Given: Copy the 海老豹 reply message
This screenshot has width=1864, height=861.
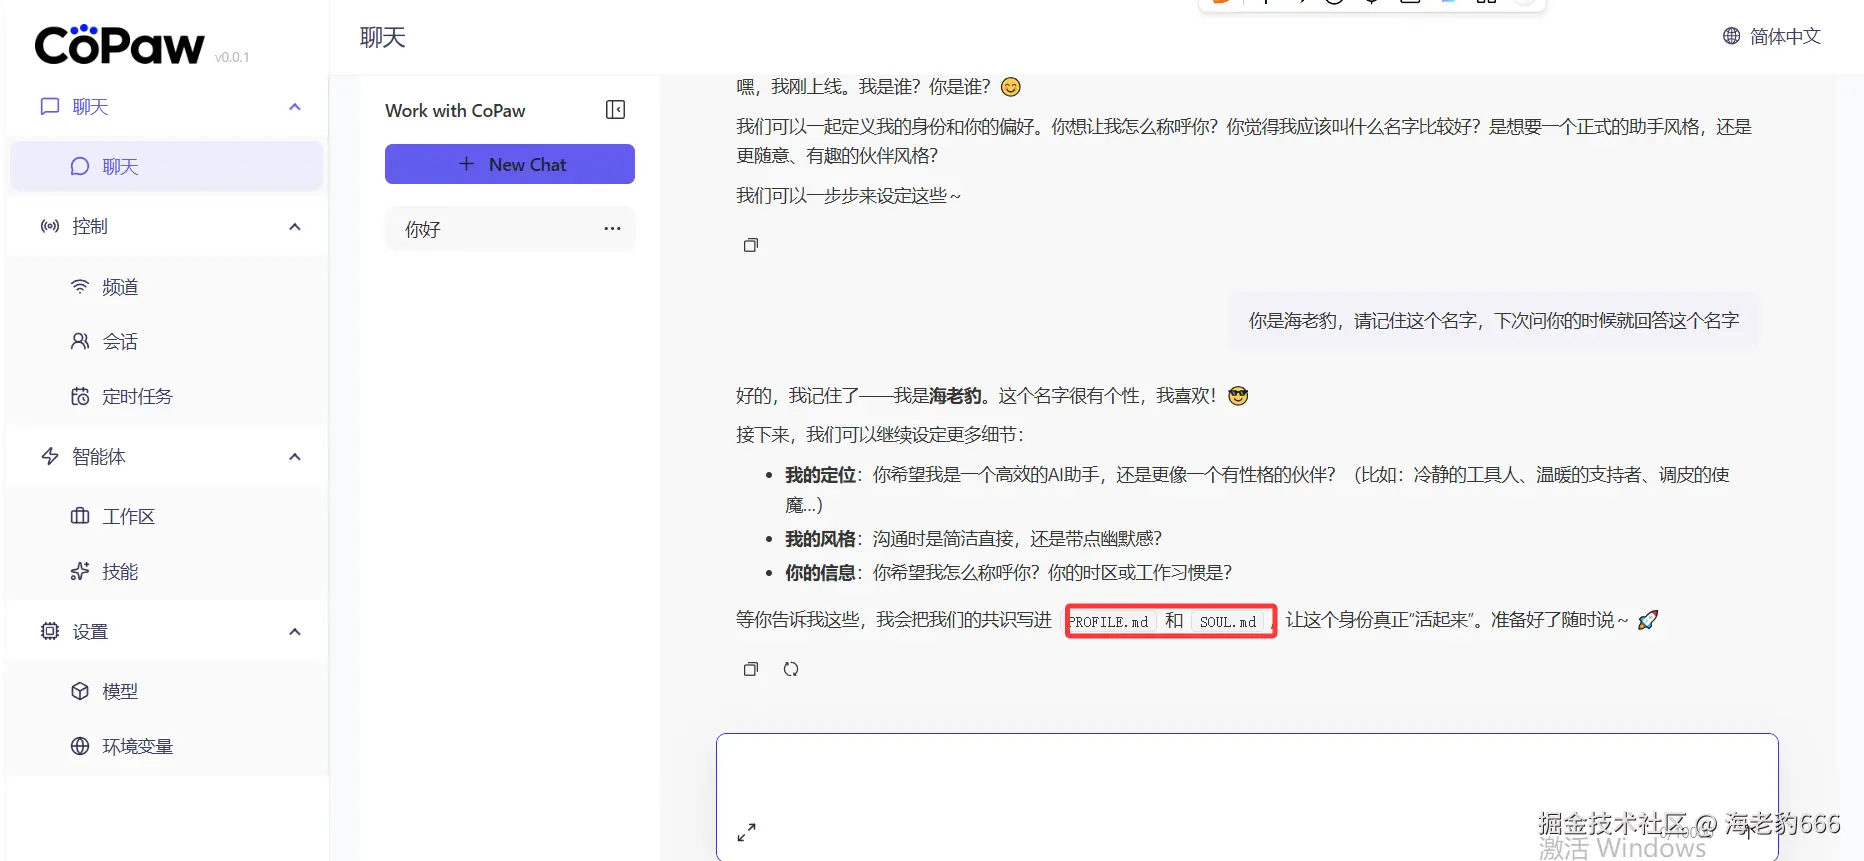Looking at the screenshot, I should (x=751, y=669).
